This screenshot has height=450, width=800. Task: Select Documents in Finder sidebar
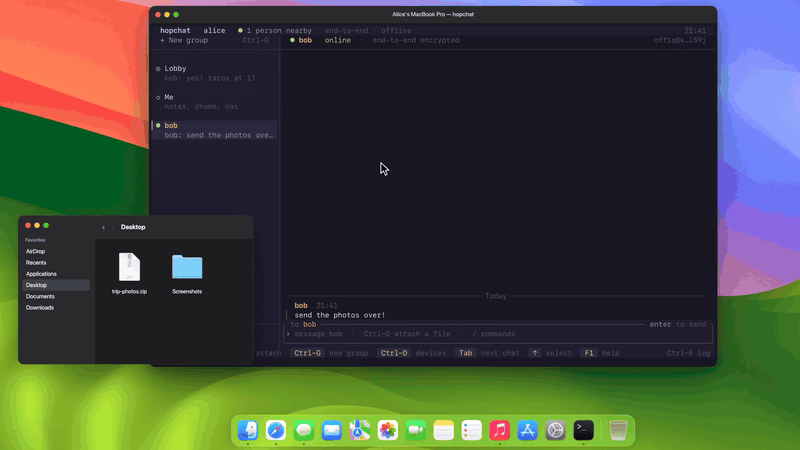click(56, 296)
